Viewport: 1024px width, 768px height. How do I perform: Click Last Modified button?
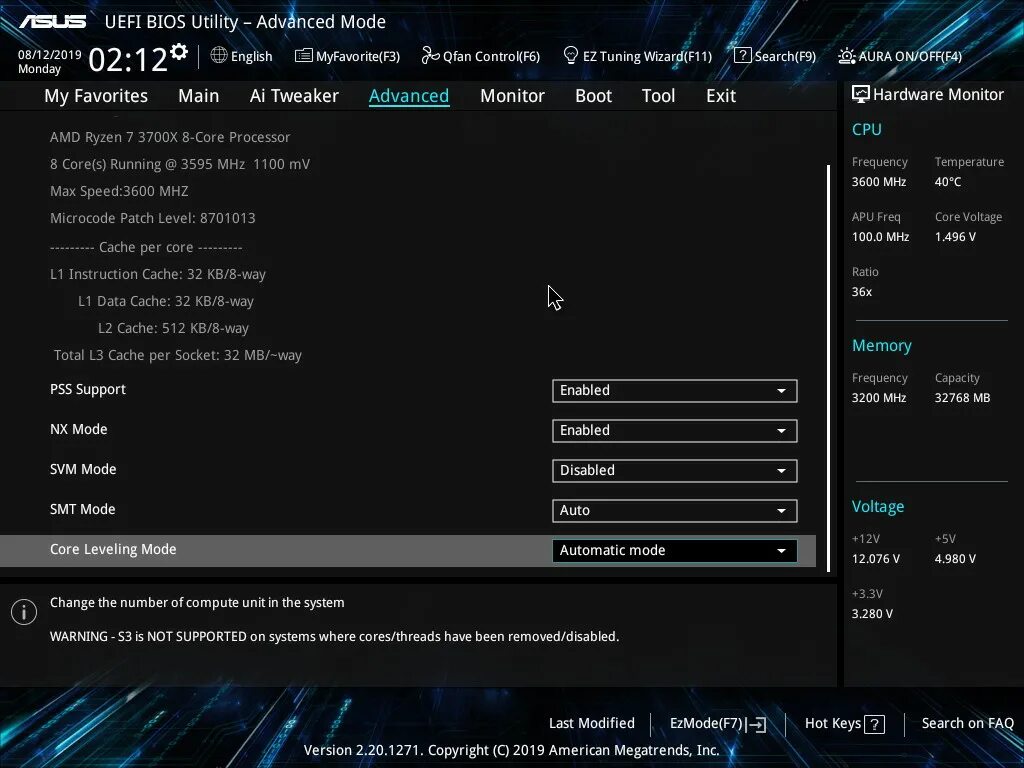(592, 724)
